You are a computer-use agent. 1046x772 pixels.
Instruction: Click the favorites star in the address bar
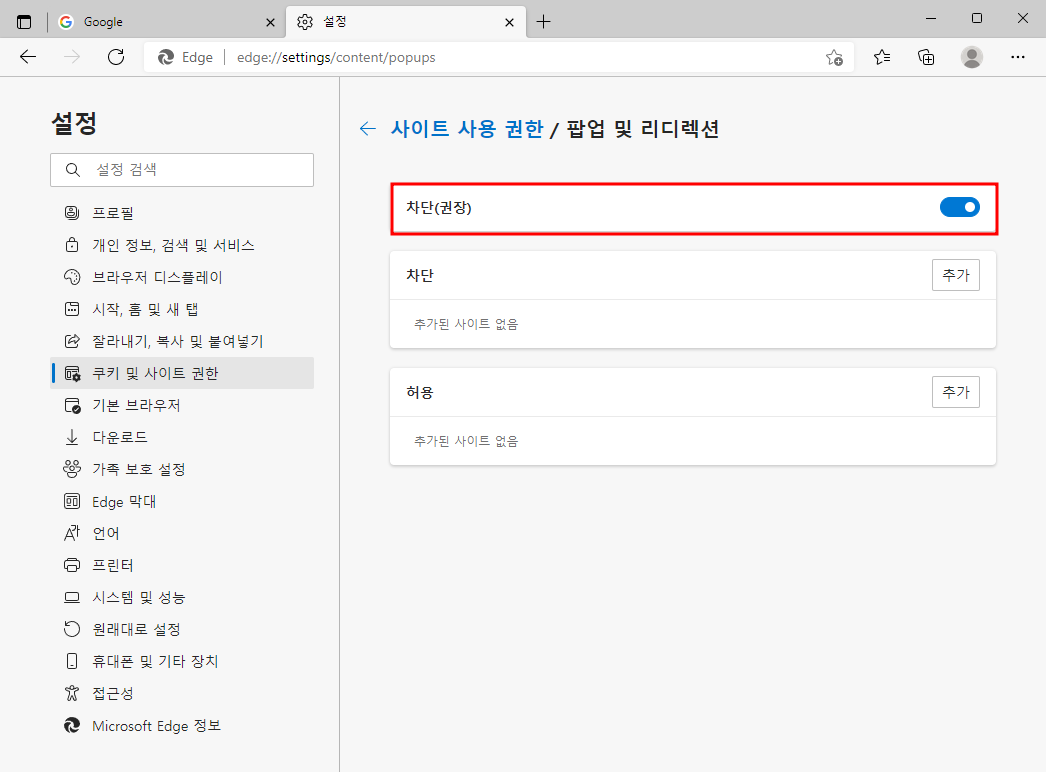point(834,58)
